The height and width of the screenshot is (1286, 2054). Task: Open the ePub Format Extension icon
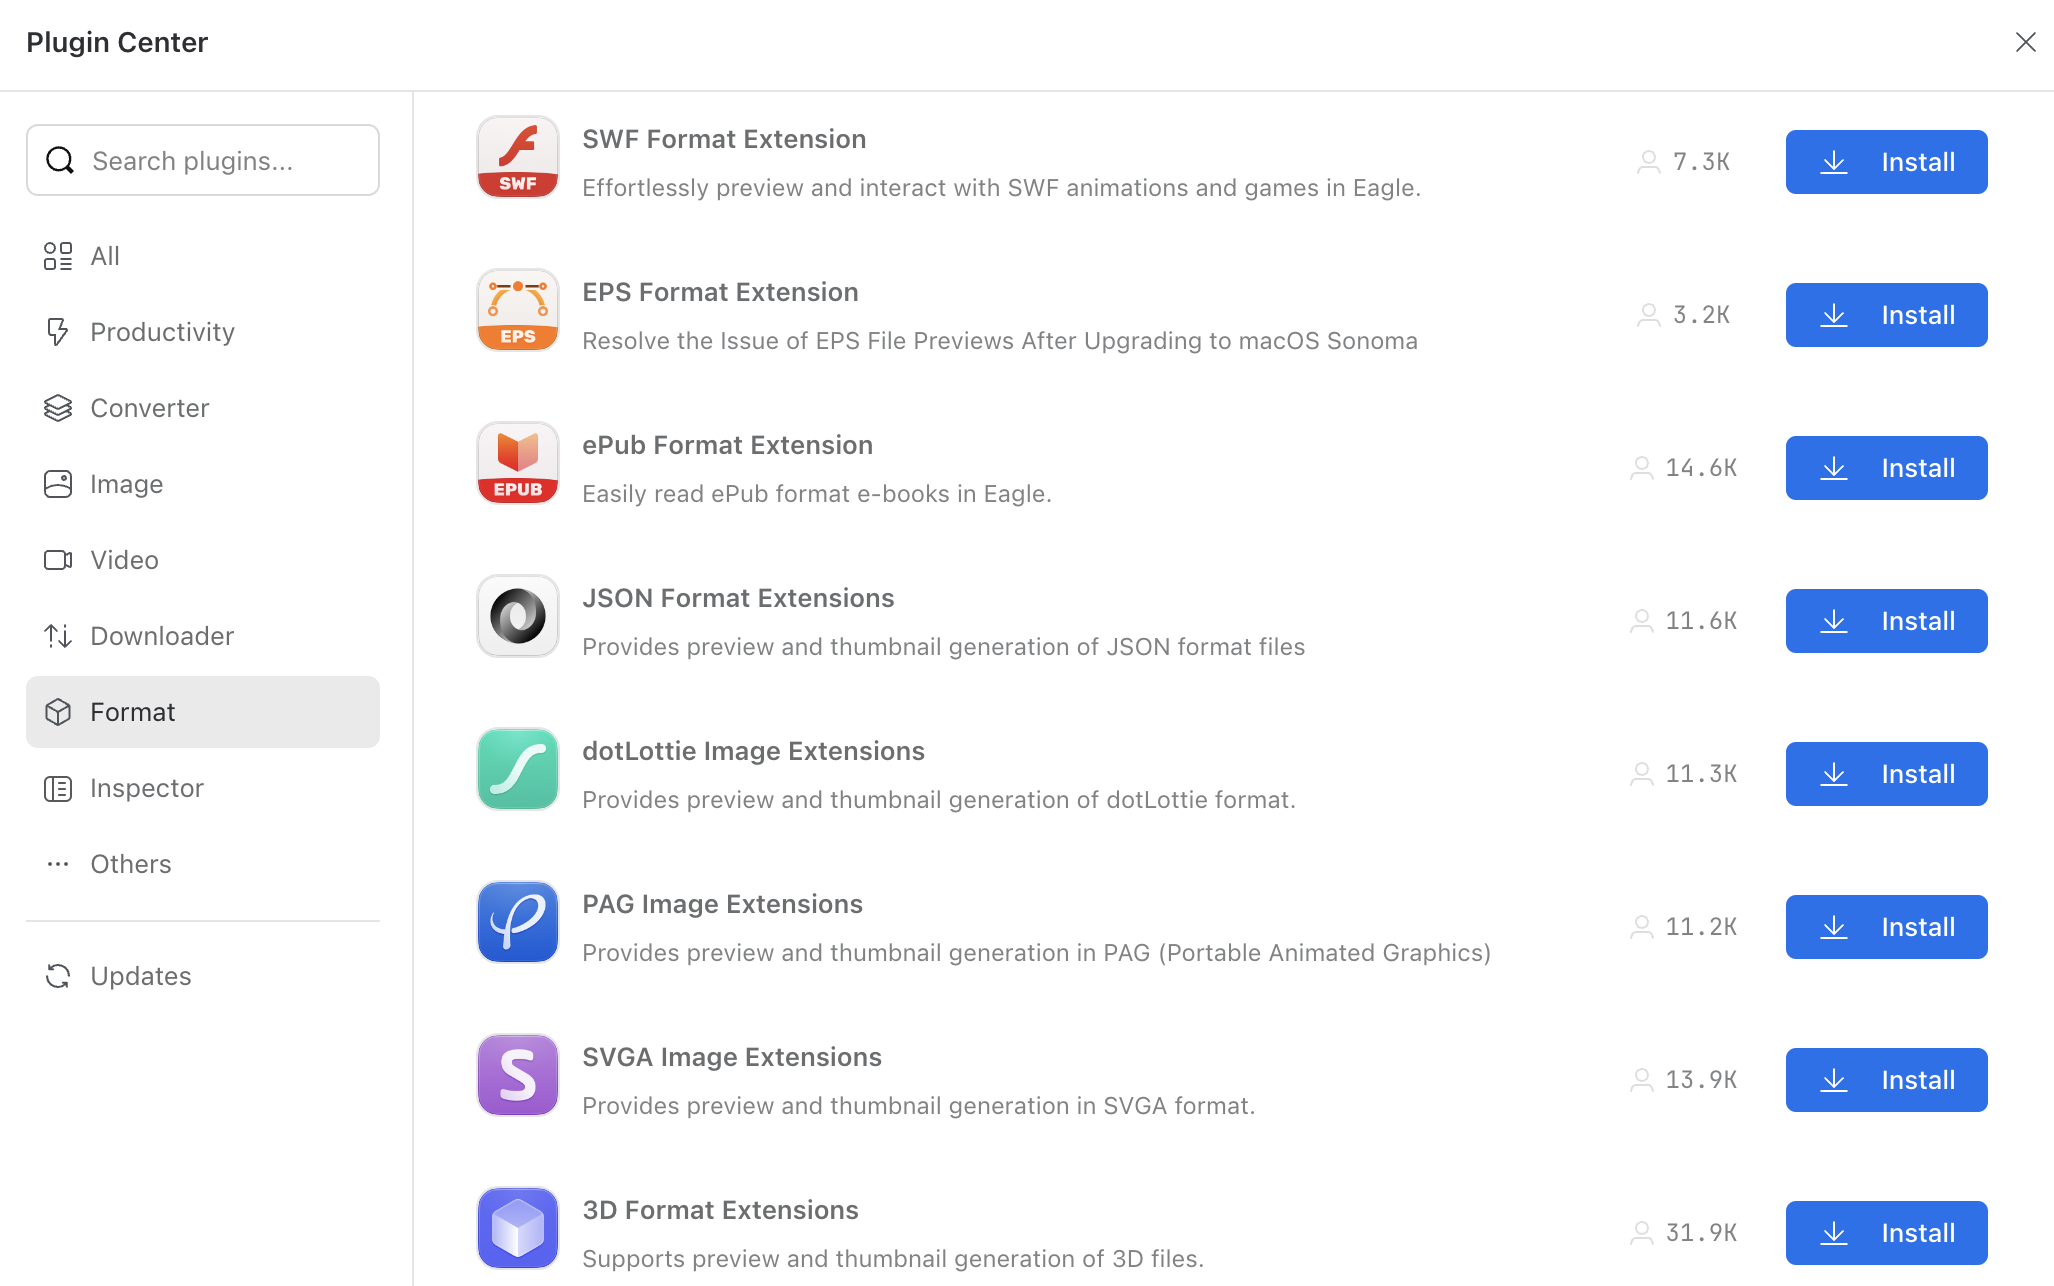(x=517, y=463)
